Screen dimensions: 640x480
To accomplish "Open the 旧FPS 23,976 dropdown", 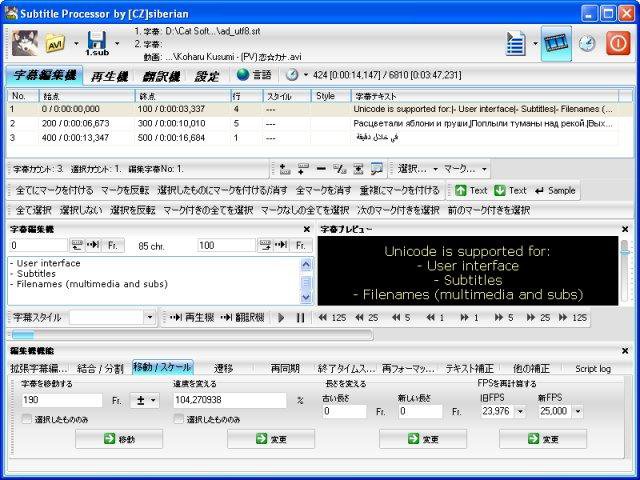I will pos(520,411).
